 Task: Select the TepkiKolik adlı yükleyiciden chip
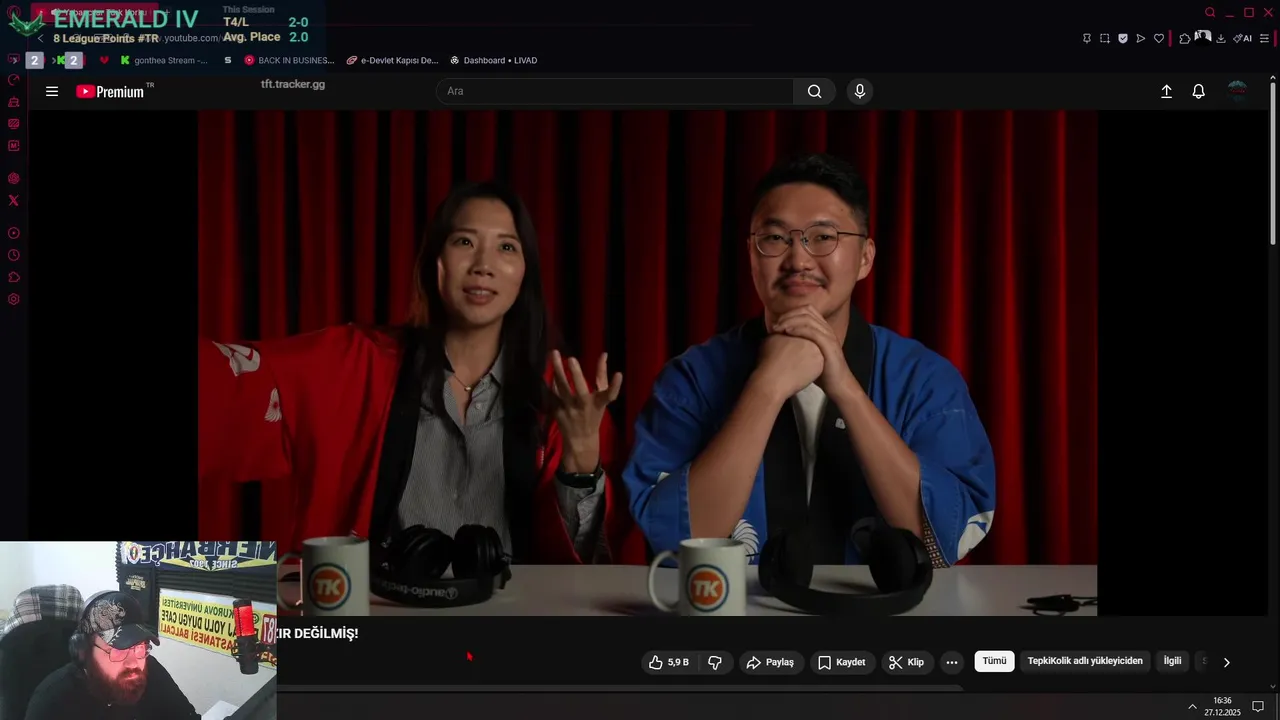click(x=1085, y=661)
